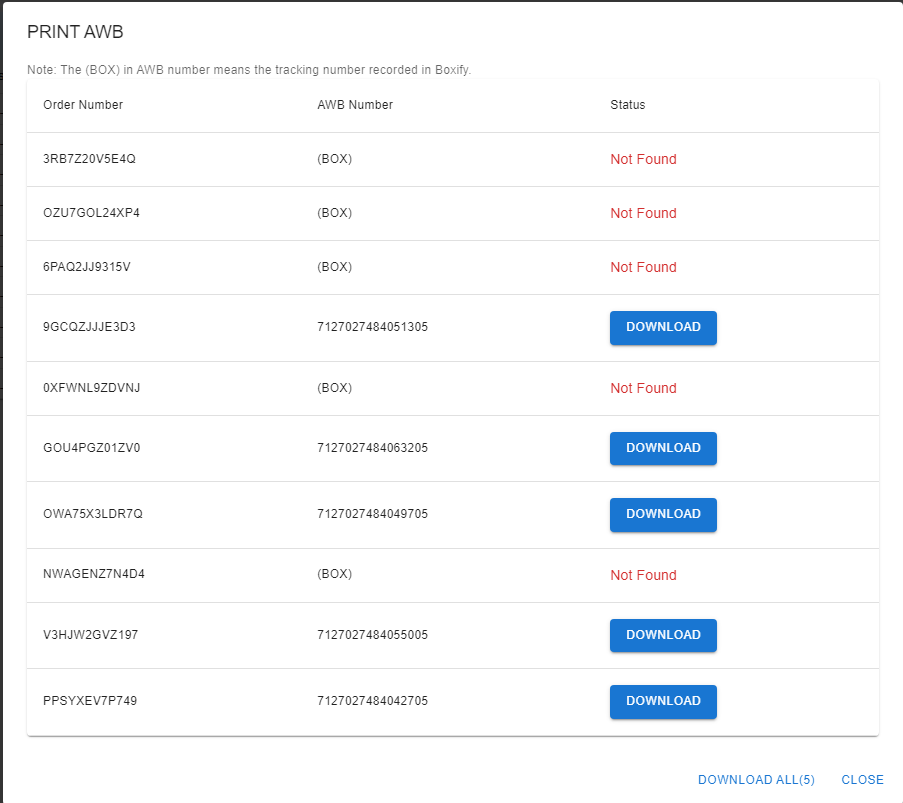Click Download for order PPSYXEV7P749

point(663,701)
